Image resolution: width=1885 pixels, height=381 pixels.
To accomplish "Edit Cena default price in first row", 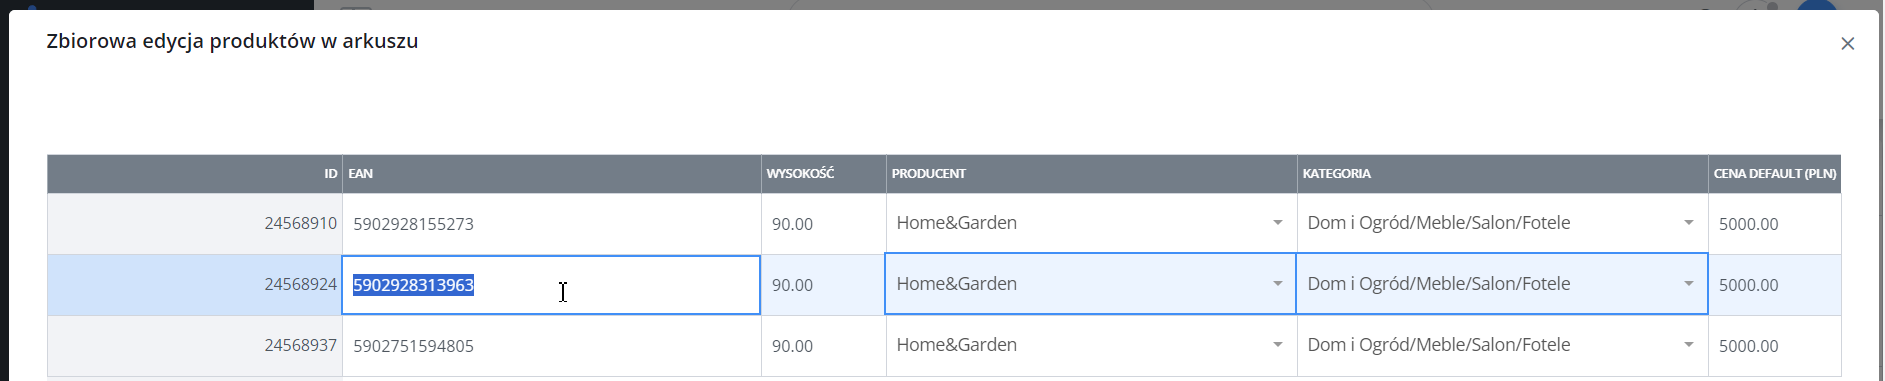I will (1774, 224).
